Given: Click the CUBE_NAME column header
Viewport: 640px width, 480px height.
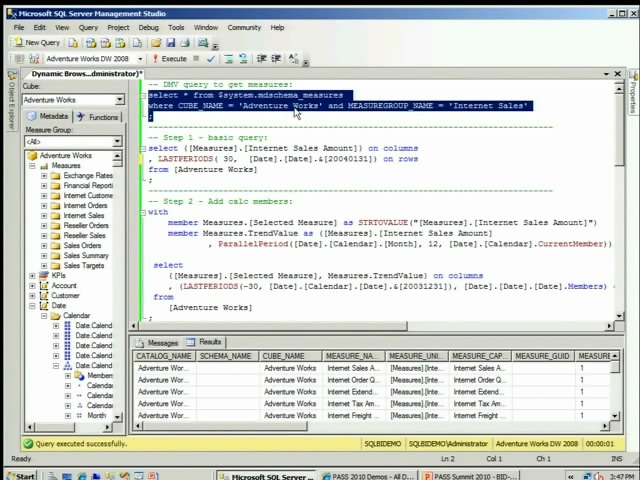Looking at the screenshot, I should [290, 356].
